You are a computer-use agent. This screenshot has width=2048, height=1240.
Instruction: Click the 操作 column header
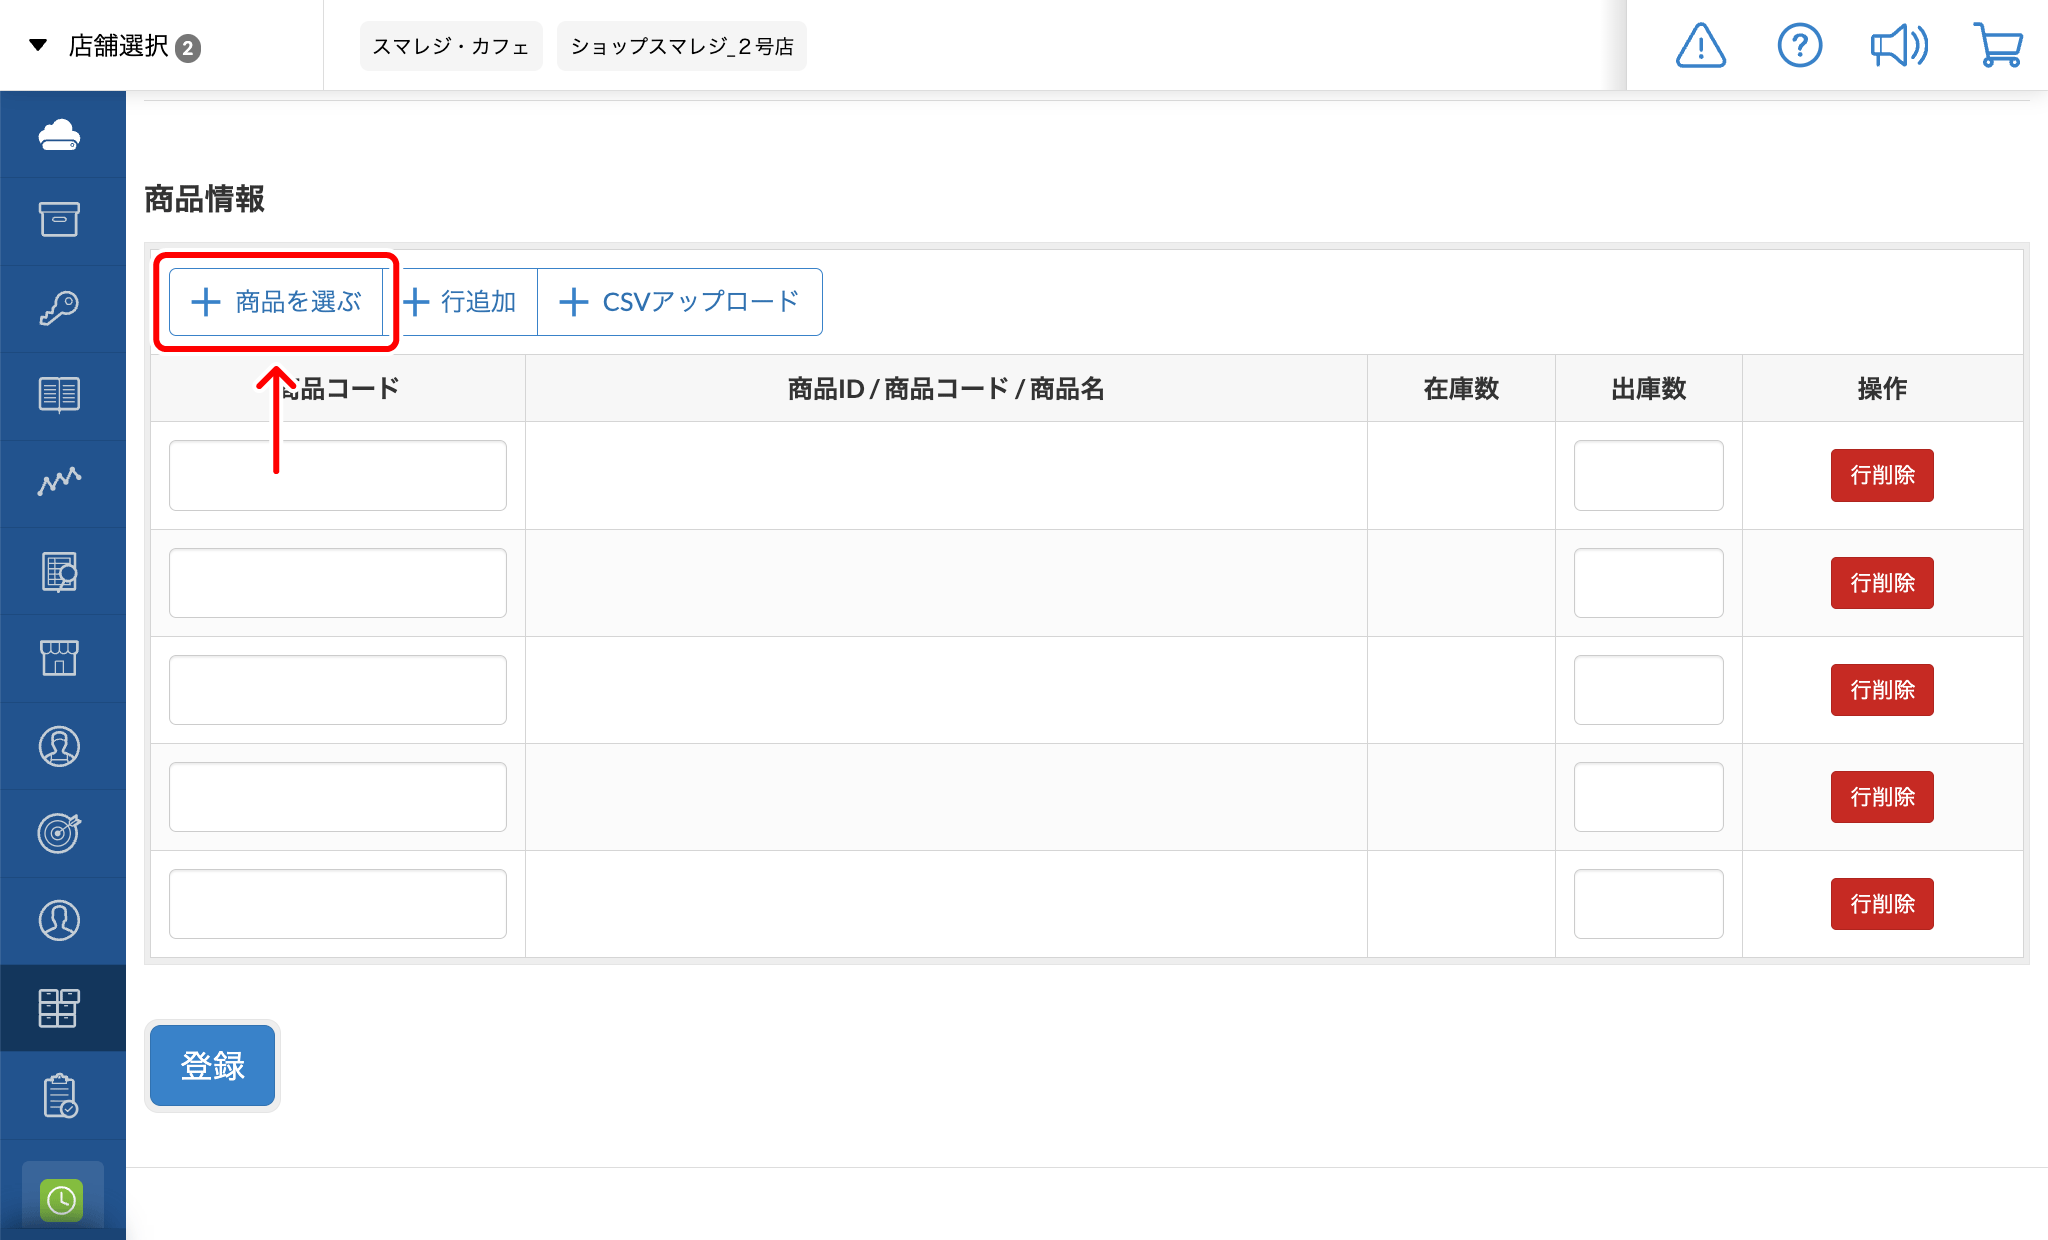click(1882, 389)
